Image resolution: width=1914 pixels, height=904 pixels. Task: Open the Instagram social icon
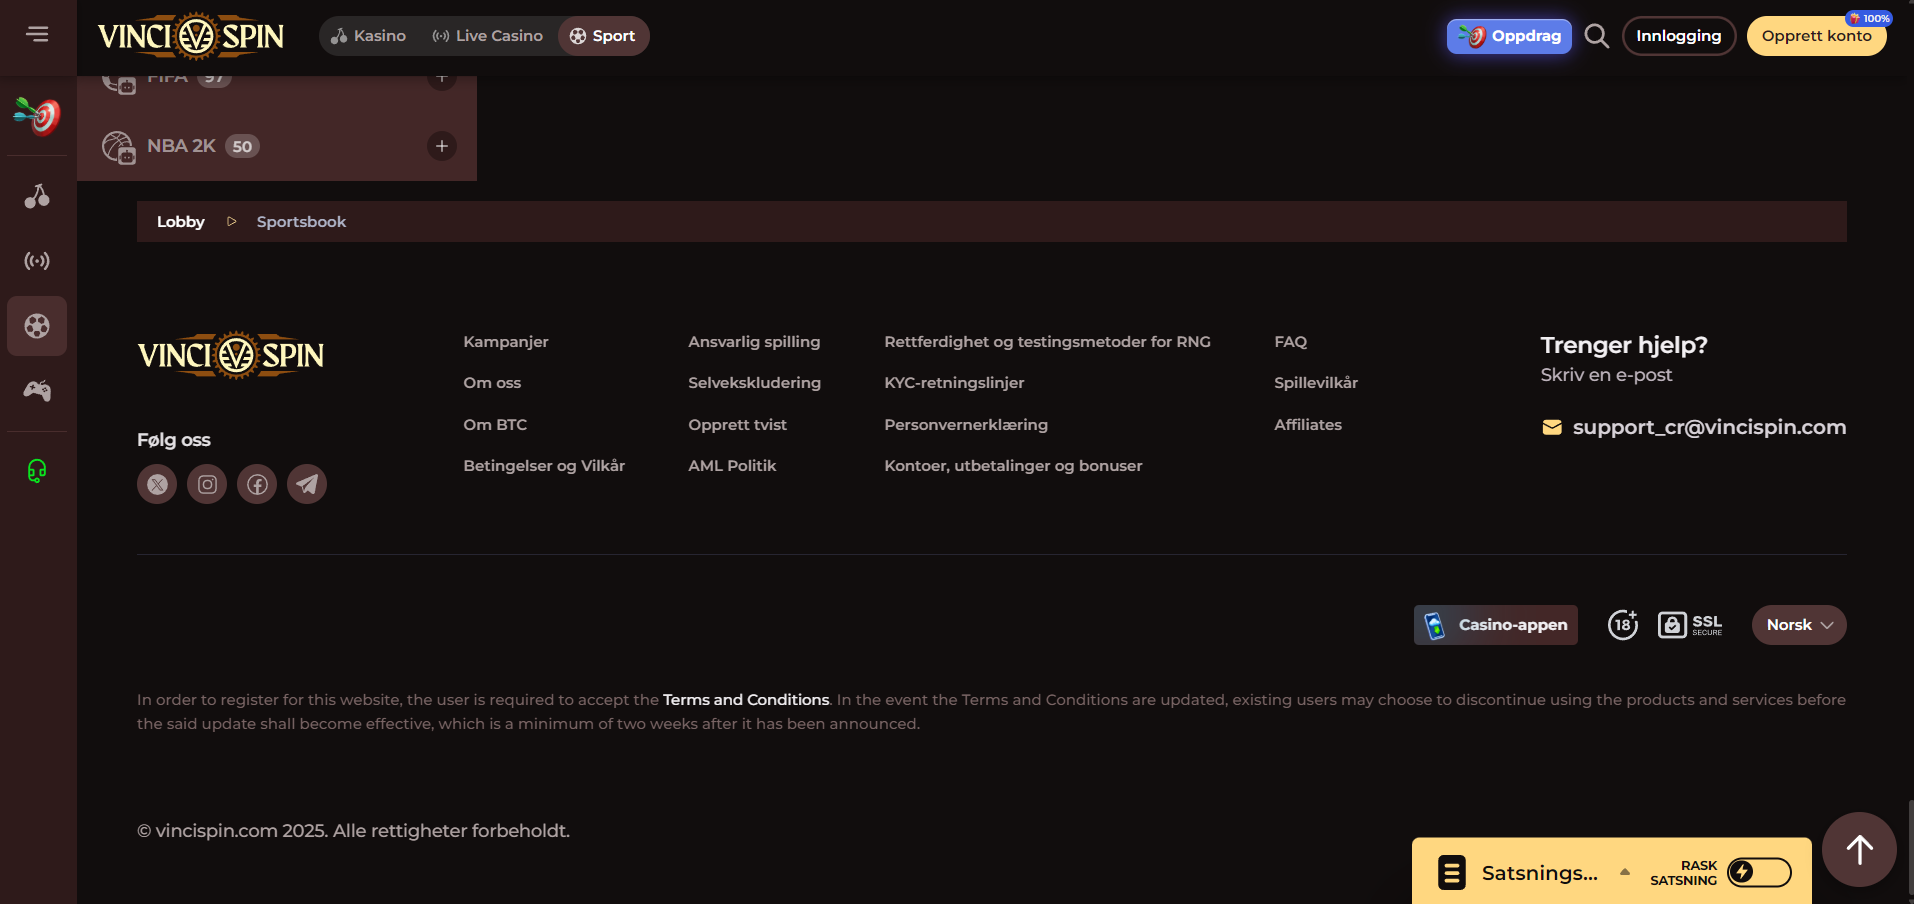(207, 484)
